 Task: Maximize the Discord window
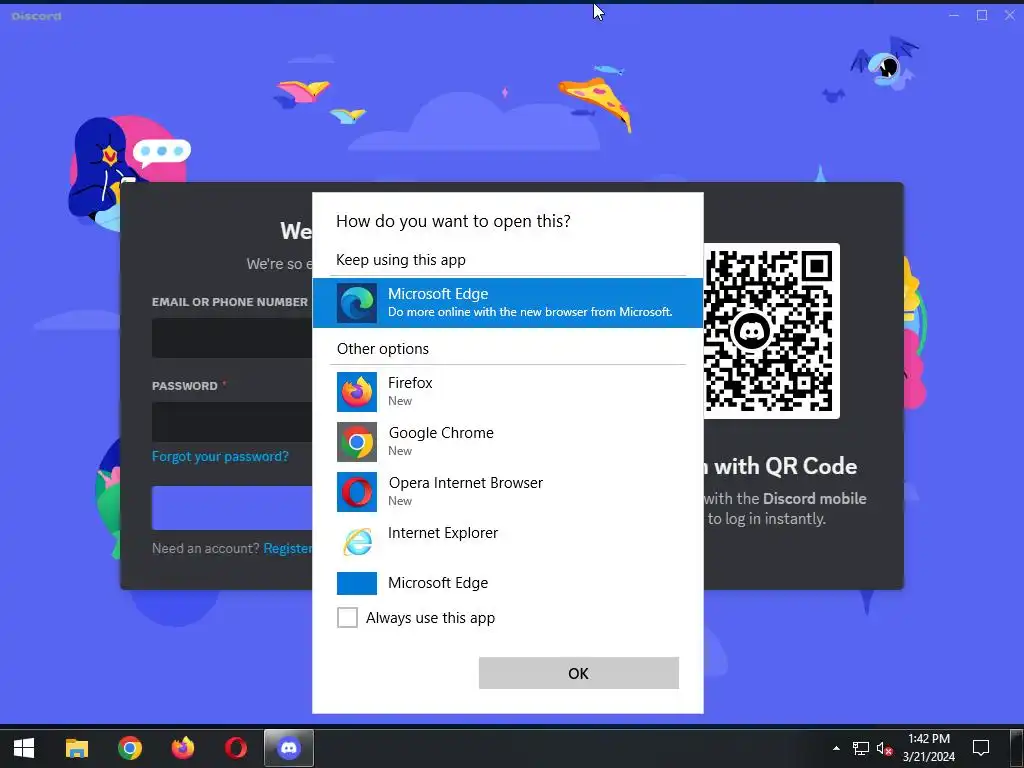point(982,15)
